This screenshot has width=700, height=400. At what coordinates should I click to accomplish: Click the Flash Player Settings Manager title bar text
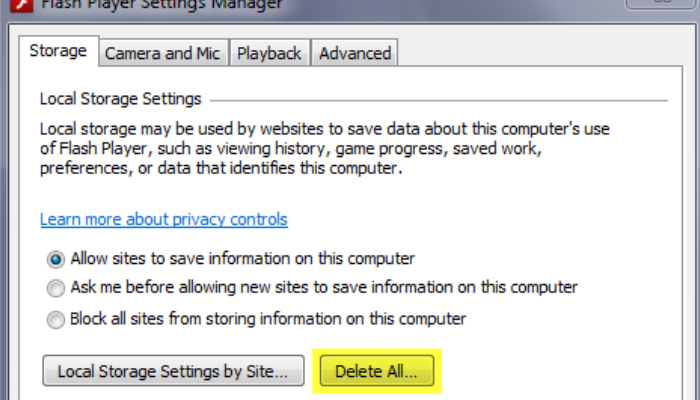click(162, 5)
